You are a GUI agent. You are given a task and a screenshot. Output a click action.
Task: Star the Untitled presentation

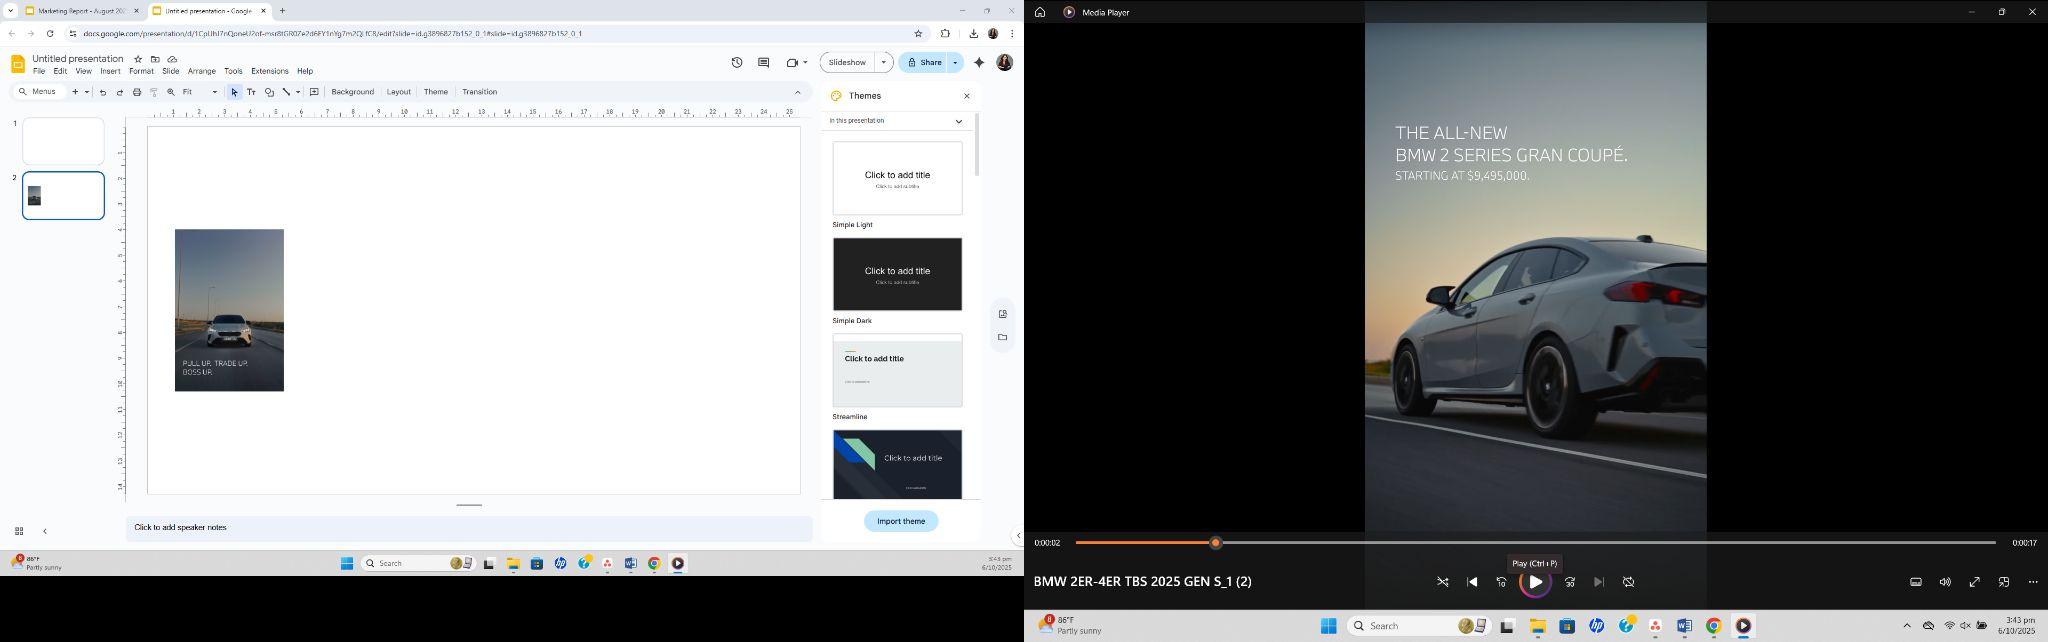click(138, 59)
